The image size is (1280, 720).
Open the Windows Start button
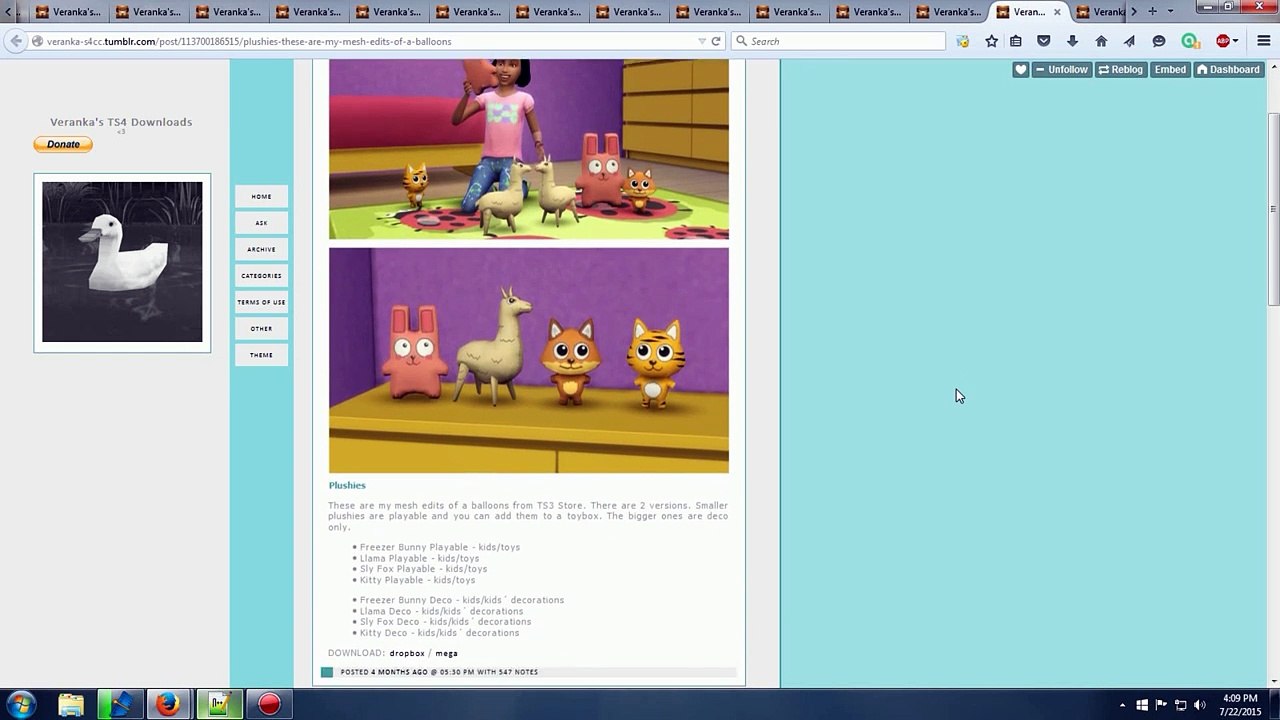[x=21, y=704]
